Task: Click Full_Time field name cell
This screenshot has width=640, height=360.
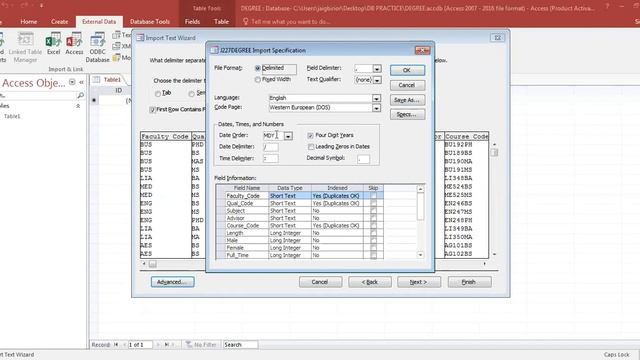Action: coord(247,255)
